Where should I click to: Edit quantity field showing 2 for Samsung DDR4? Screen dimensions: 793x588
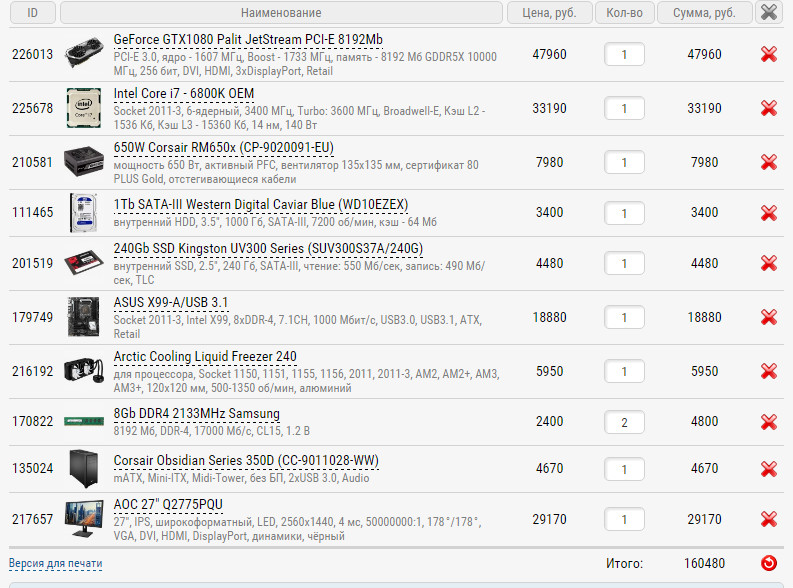[624, 423]
